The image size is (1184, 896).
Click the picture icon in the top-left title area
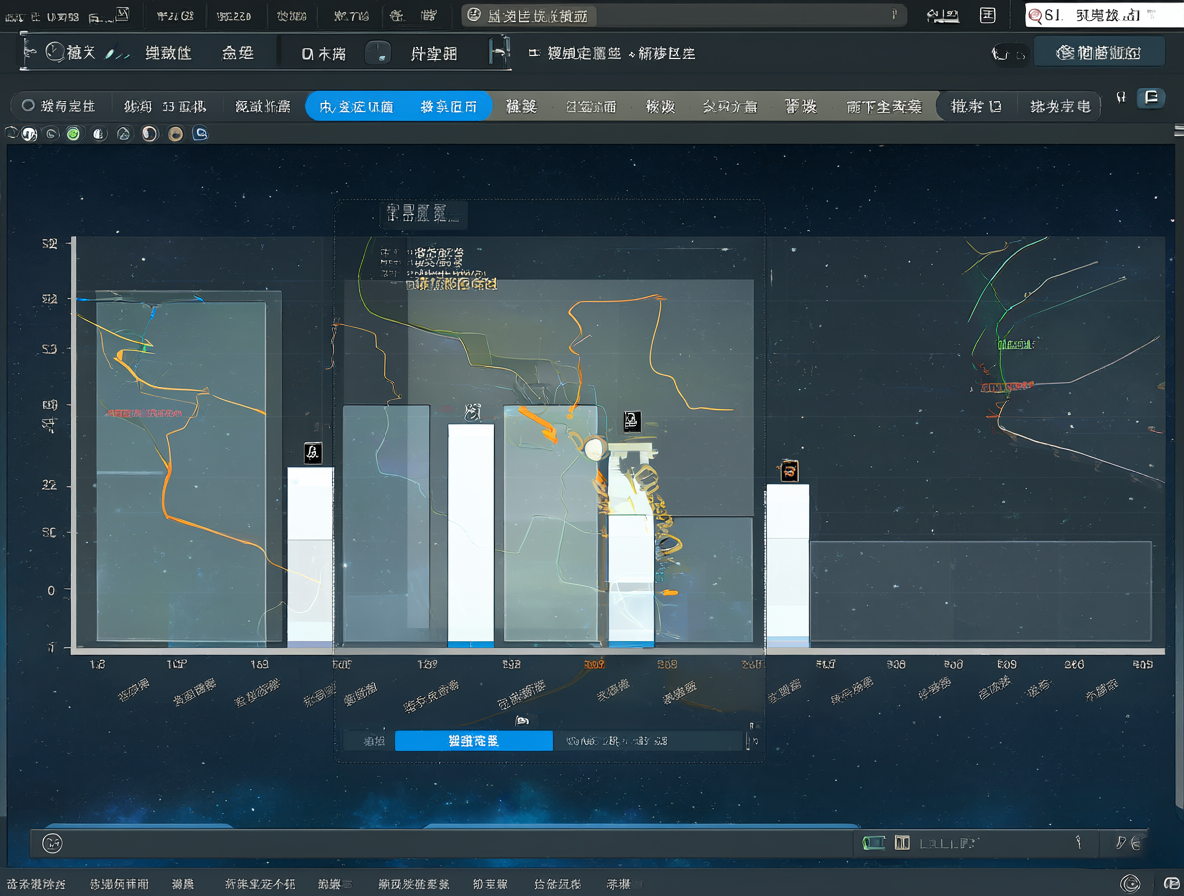tap(123, 14)
